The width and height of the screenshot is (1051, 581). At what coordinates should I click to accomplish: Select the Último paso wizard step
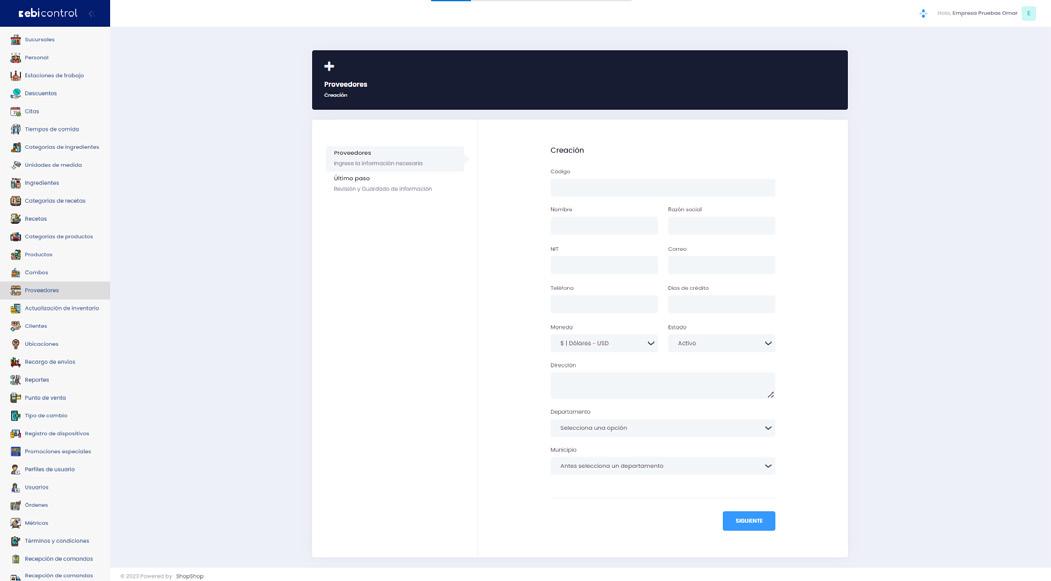(395, 184)
